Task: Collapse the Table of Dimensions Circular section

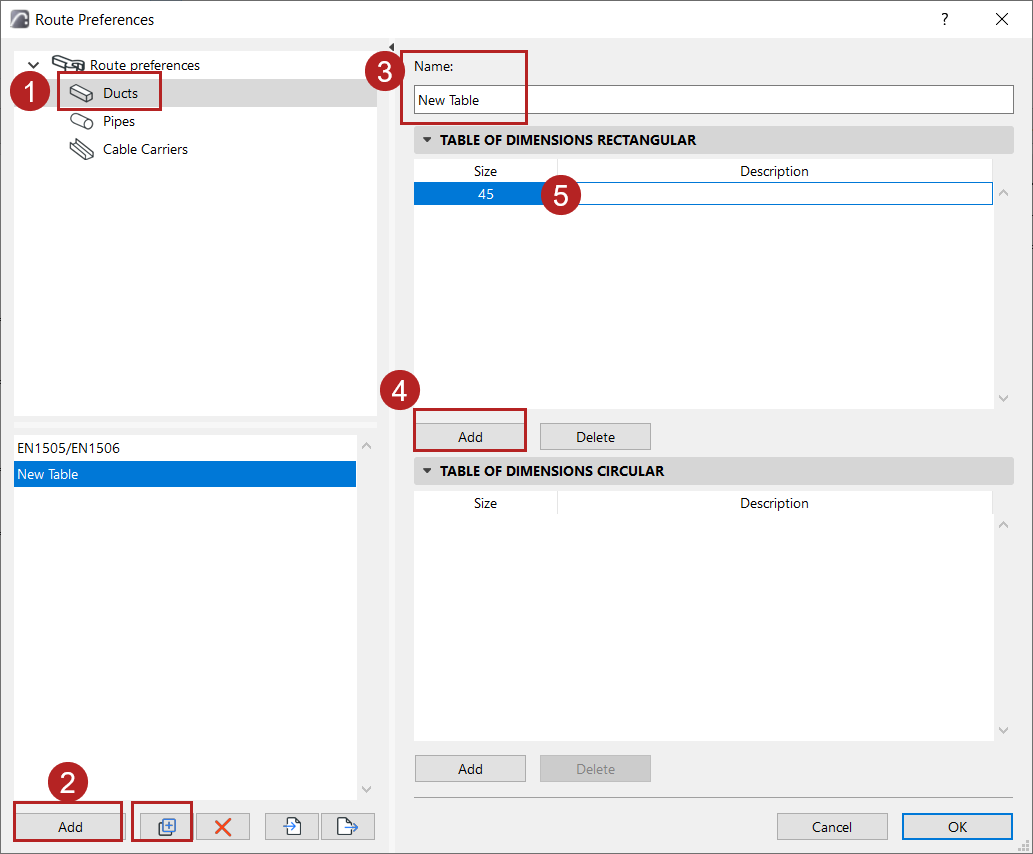Action: click(x=427, y=470)
